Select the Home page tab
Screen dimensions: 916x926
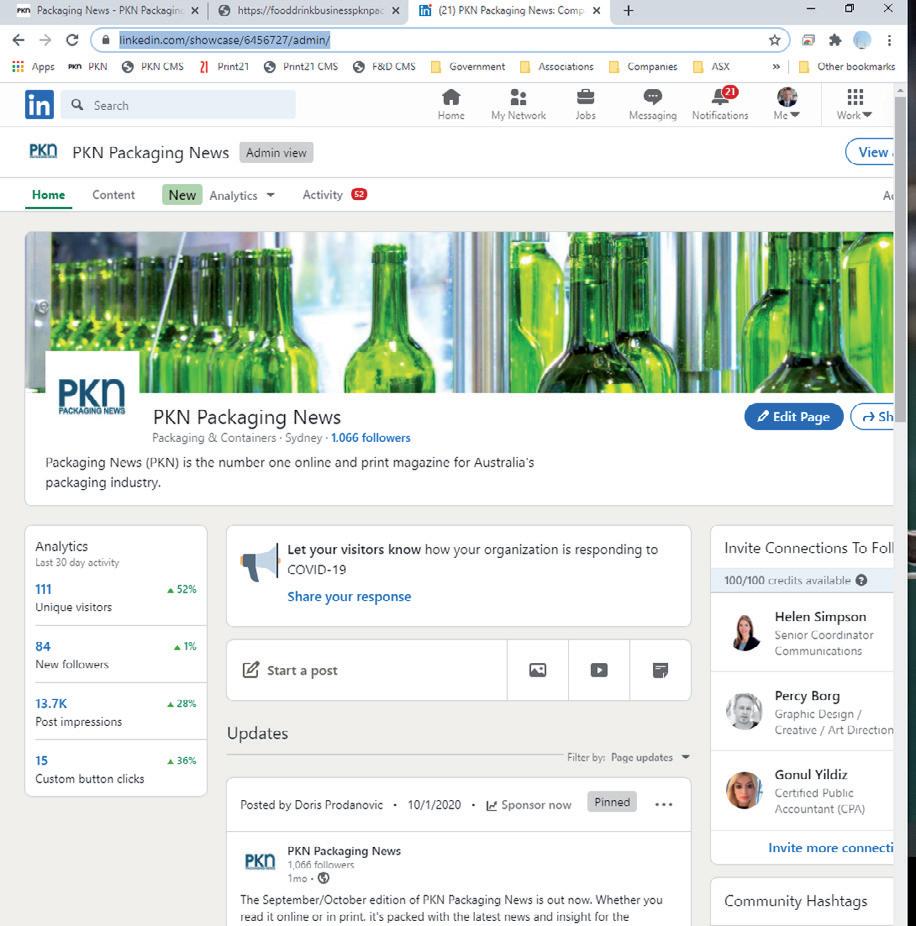(48, 195)
